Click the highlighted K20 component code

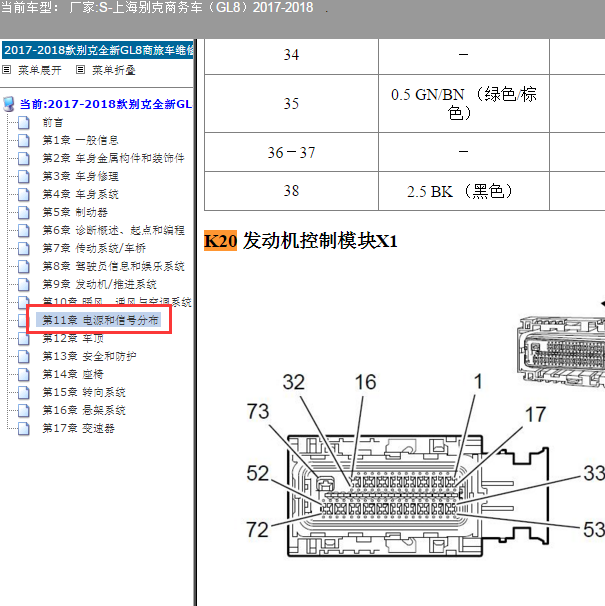click(220, 241)
